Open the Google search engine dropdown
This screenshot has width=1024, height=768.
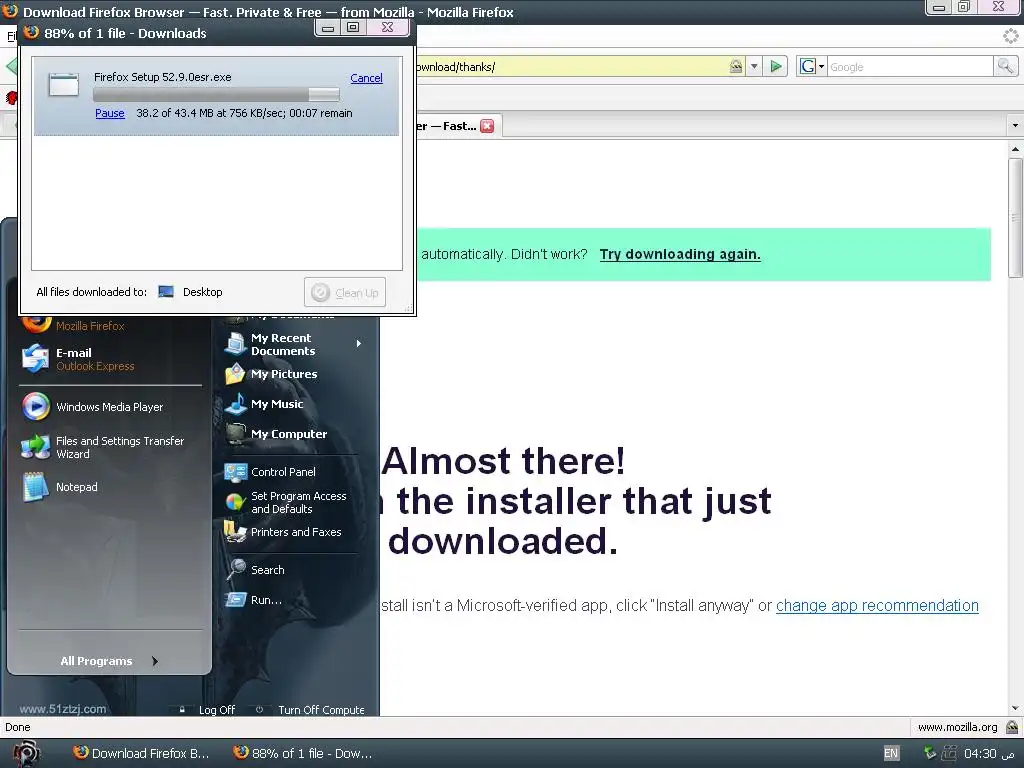tap(812, 66)
